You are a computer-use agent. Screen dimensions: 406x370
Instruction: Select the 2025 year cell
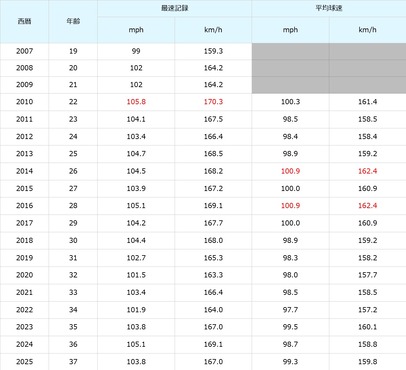(x=24, y=362)
